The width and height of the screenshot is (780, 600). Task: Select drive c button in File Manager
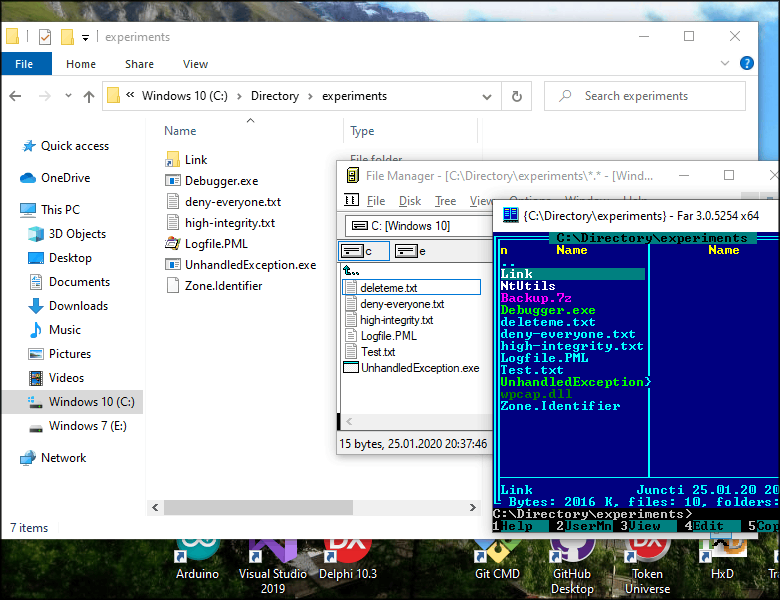(x=362, y=251)
